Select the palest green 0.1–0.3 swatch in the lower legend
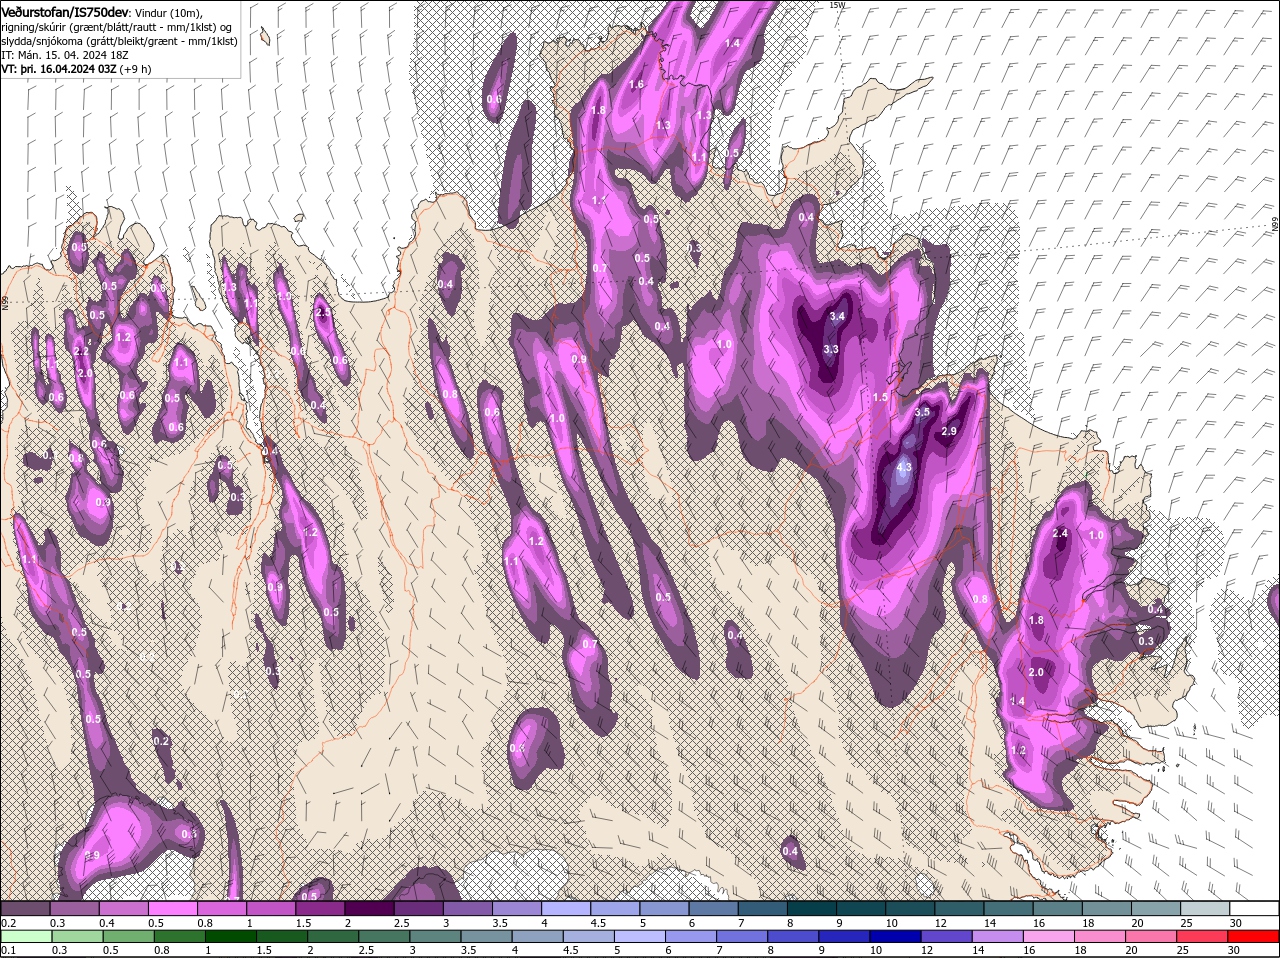 tap(25, 937)
